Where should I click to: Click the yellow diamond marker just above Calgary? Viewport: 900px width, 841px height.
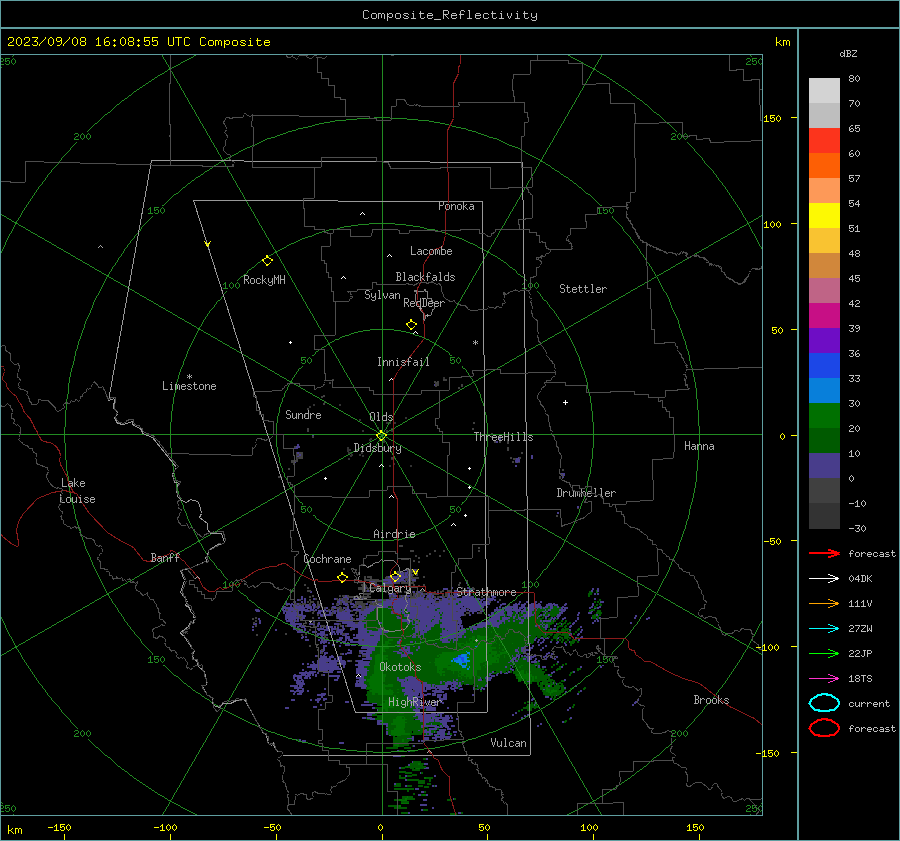click(x=395, y=576)
